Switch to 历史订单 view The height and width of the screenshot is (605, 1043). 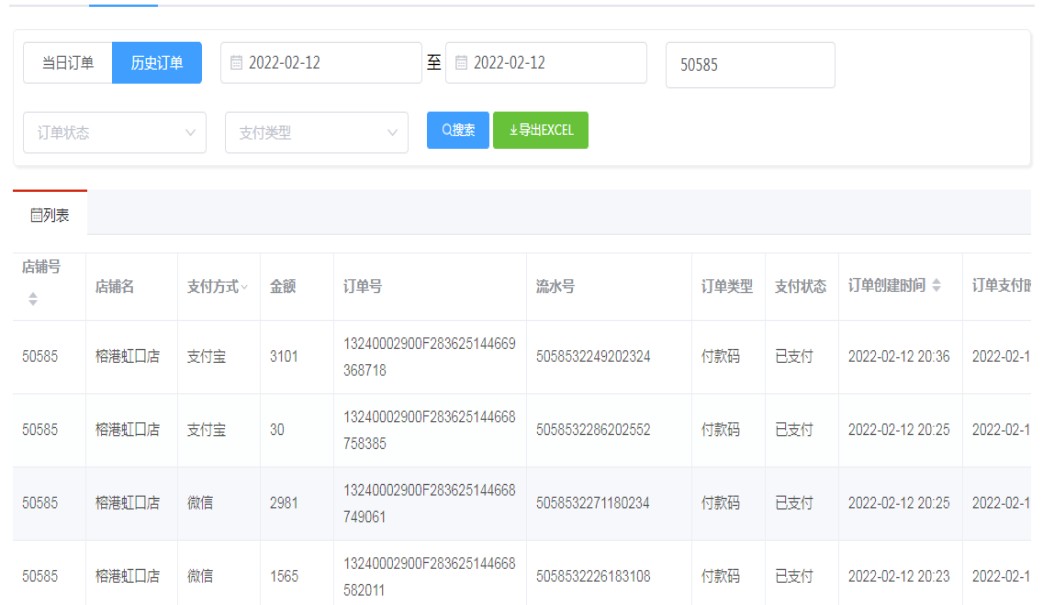pos(157,63)
